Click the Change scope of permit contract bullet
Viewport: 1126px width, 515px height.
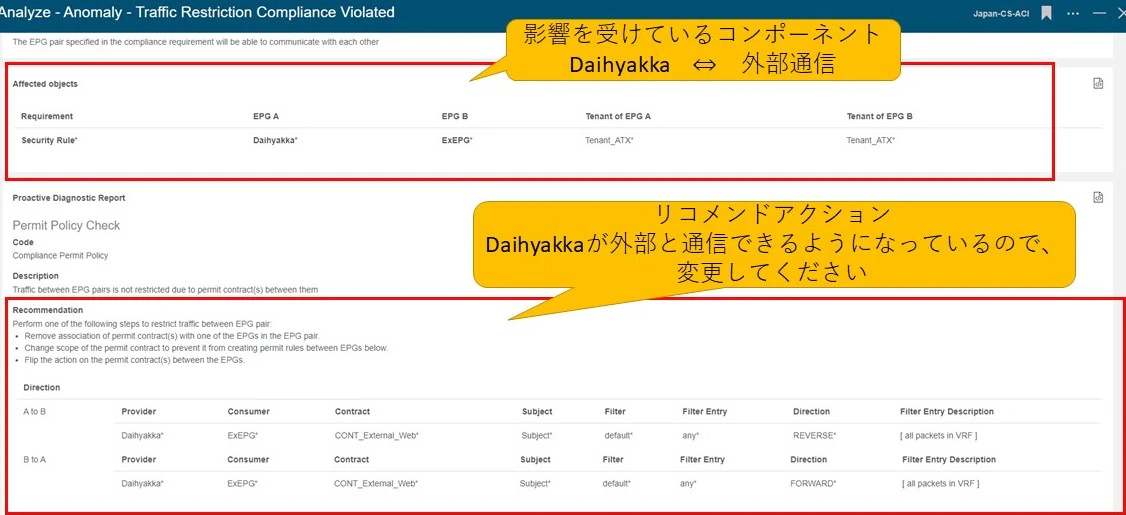tap(206, 348)
